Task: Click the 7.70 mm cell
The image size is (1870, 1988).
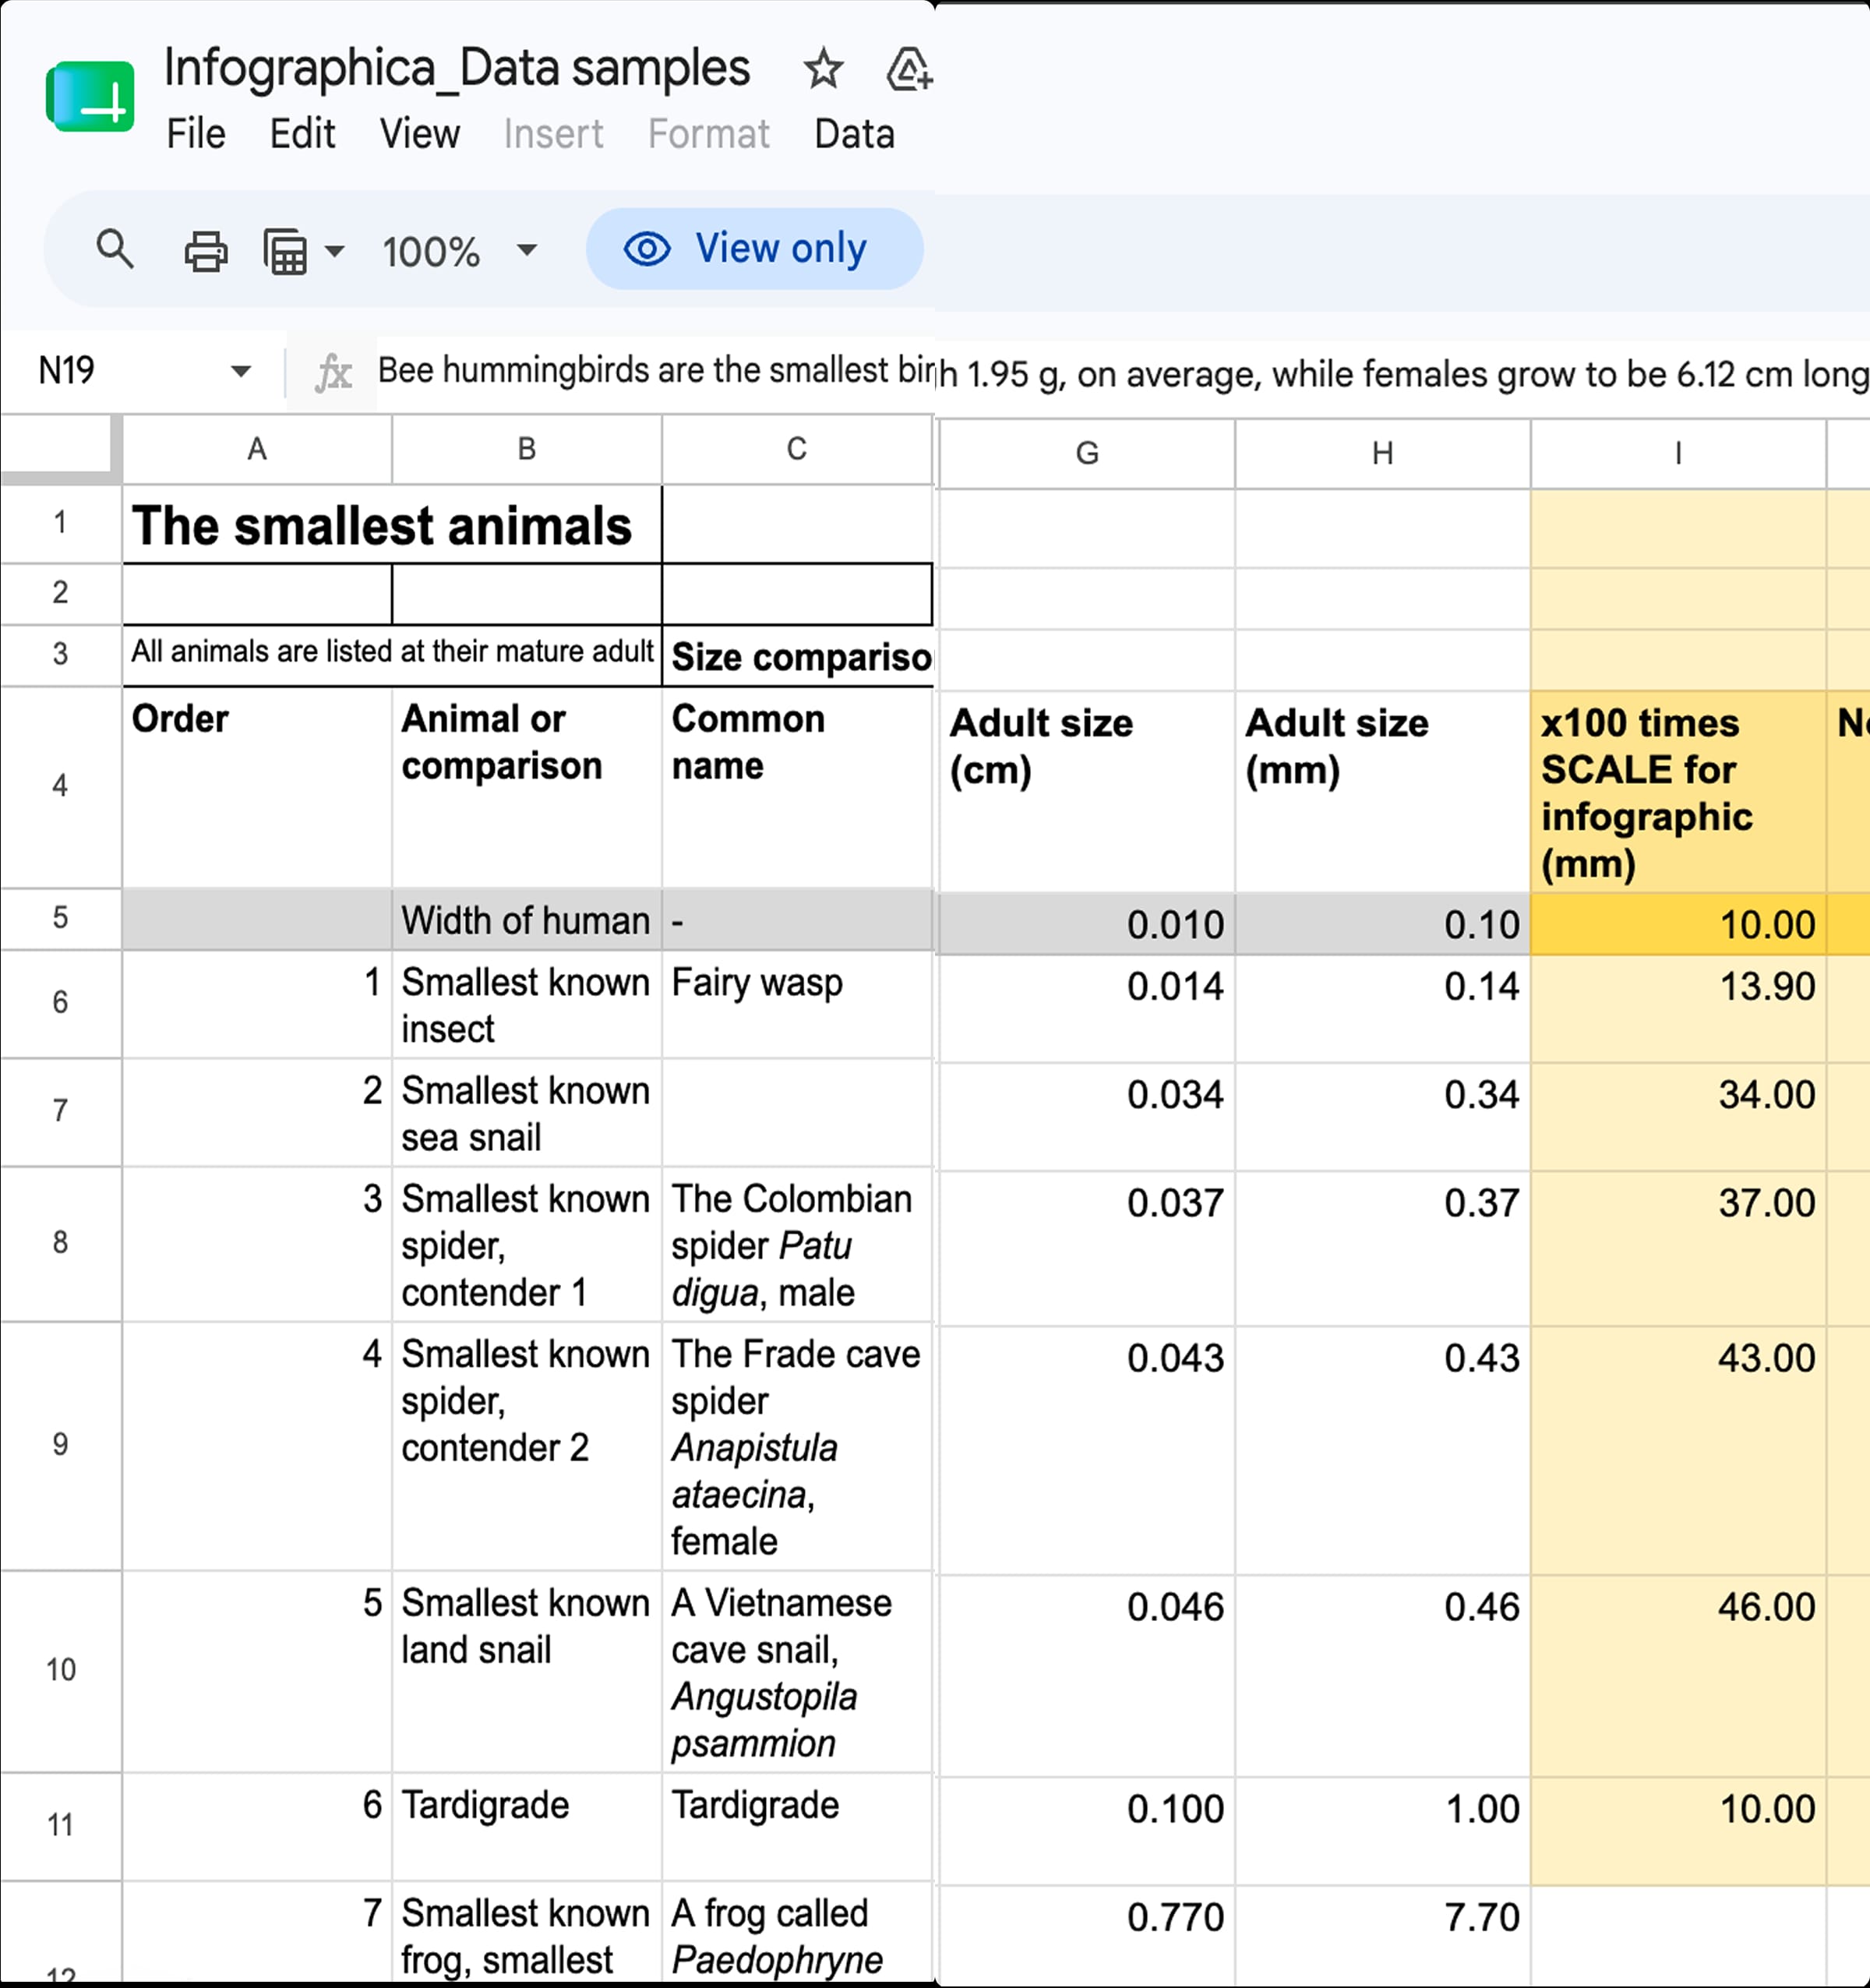Action: pyautogui.click(x=1383, y=1934)
